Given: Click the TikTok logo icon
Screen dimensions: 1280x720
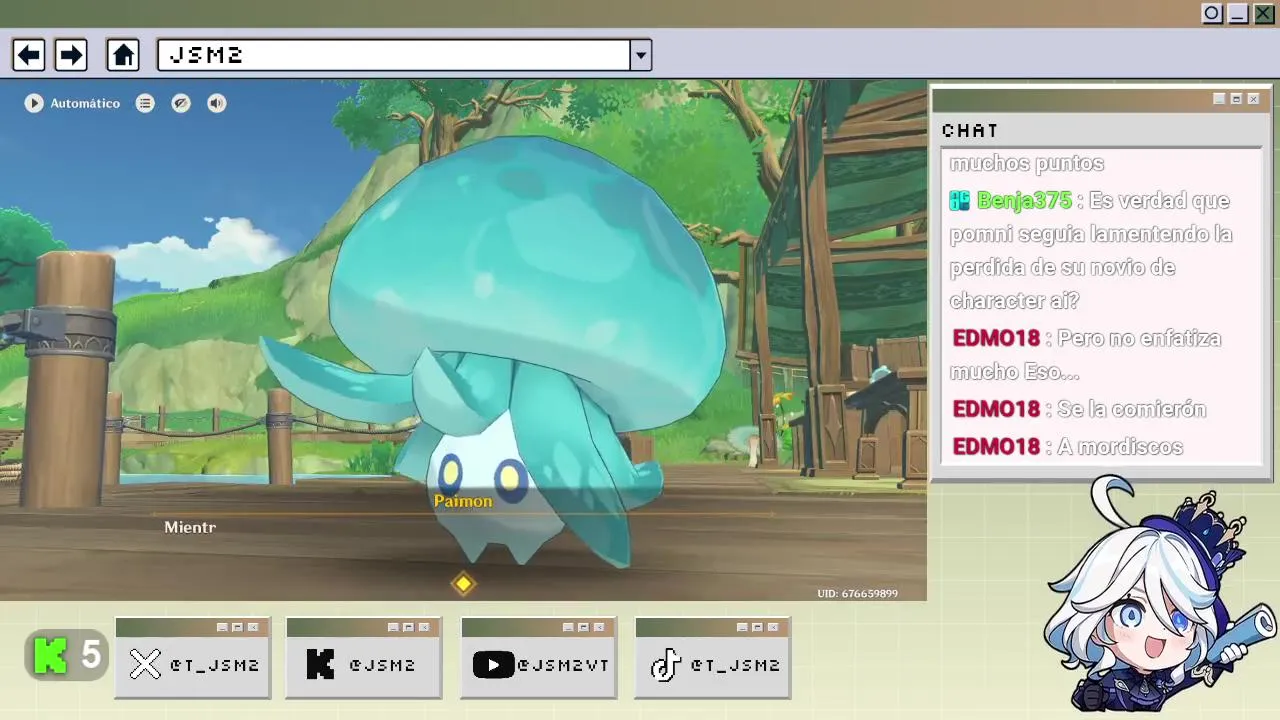Looking at the screenshot, I should (665, 665).
